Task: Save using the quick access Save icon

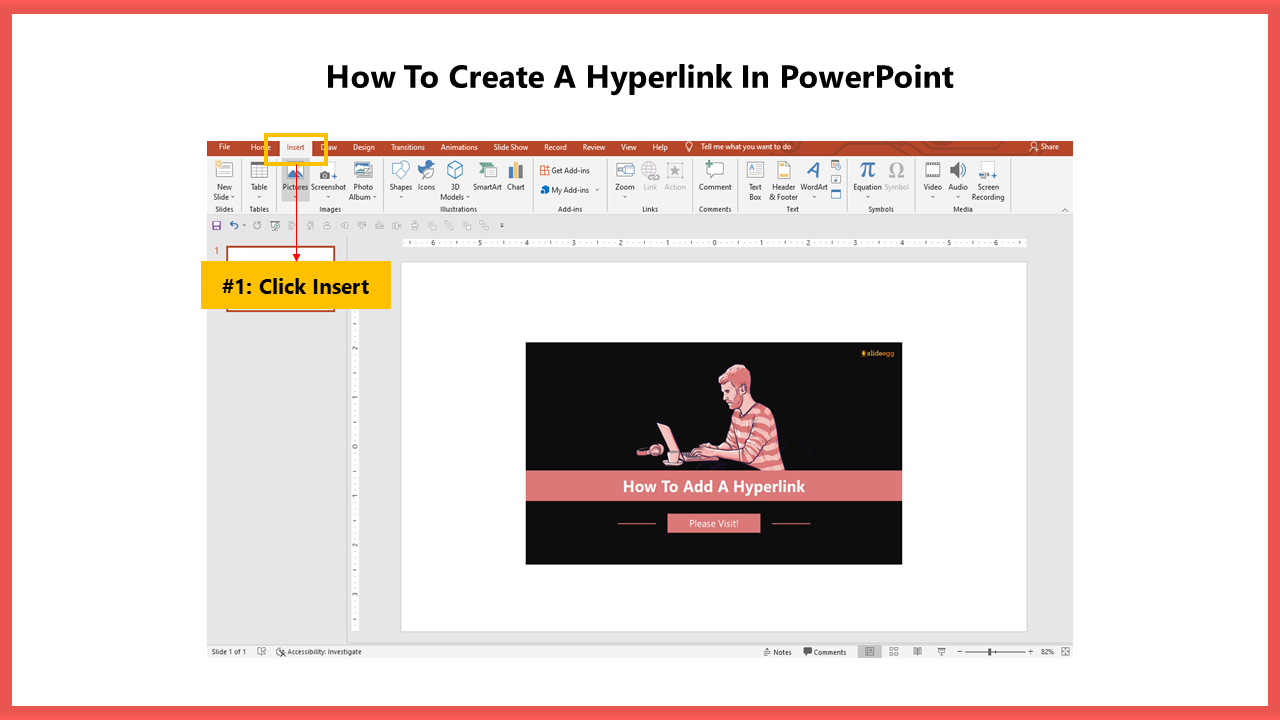Action: pos(217,226)
